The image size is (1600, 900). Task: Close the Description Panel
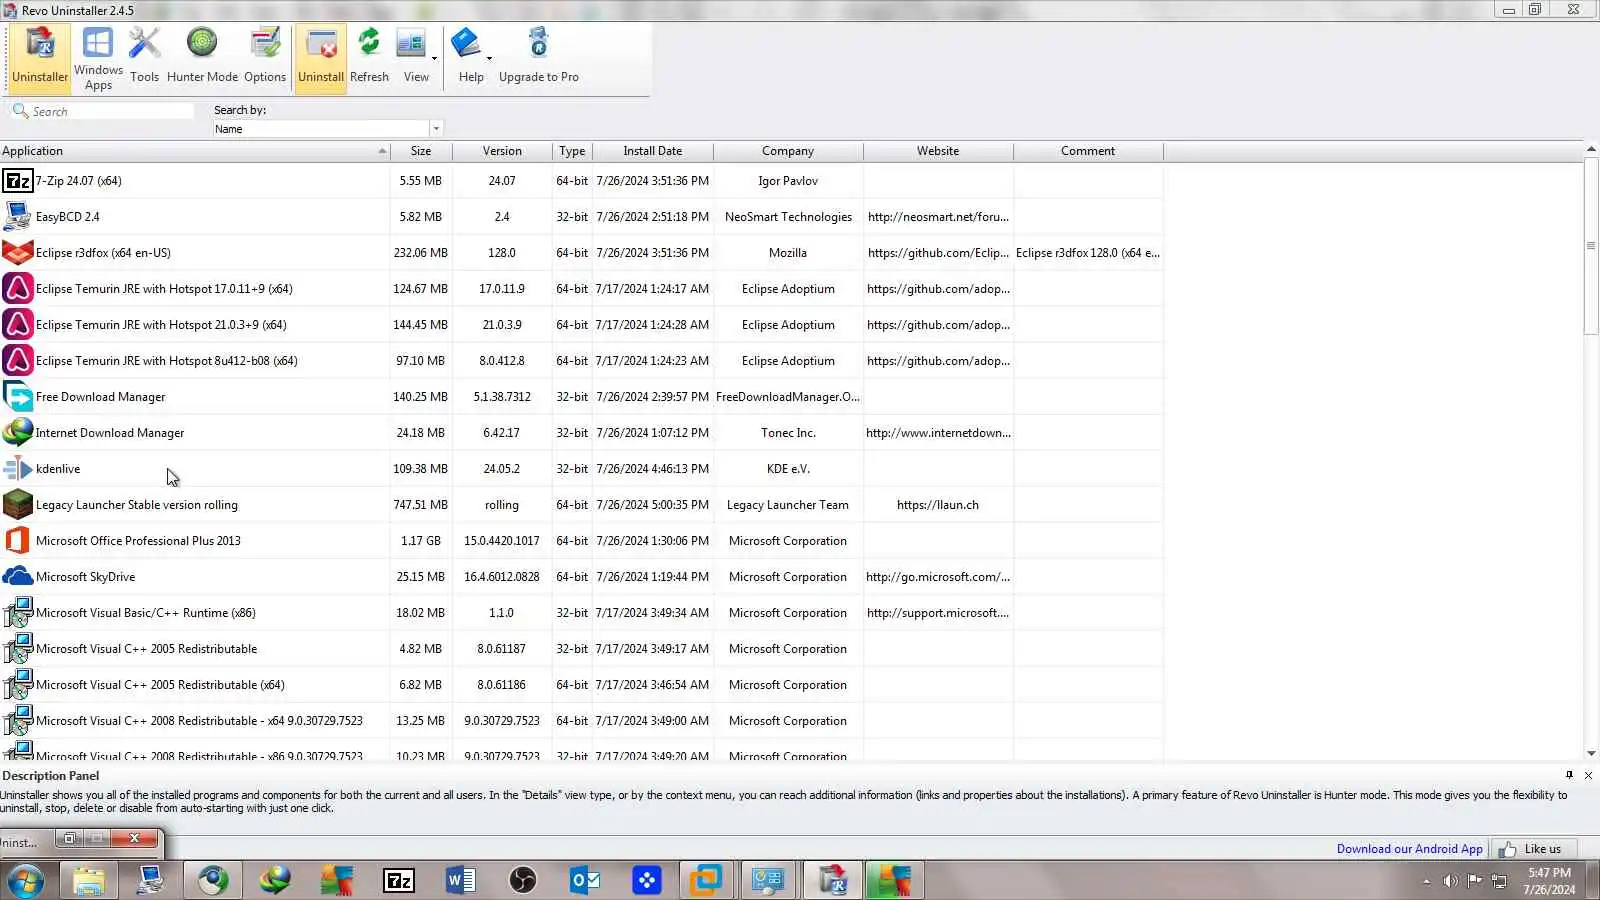point(1588,775)
